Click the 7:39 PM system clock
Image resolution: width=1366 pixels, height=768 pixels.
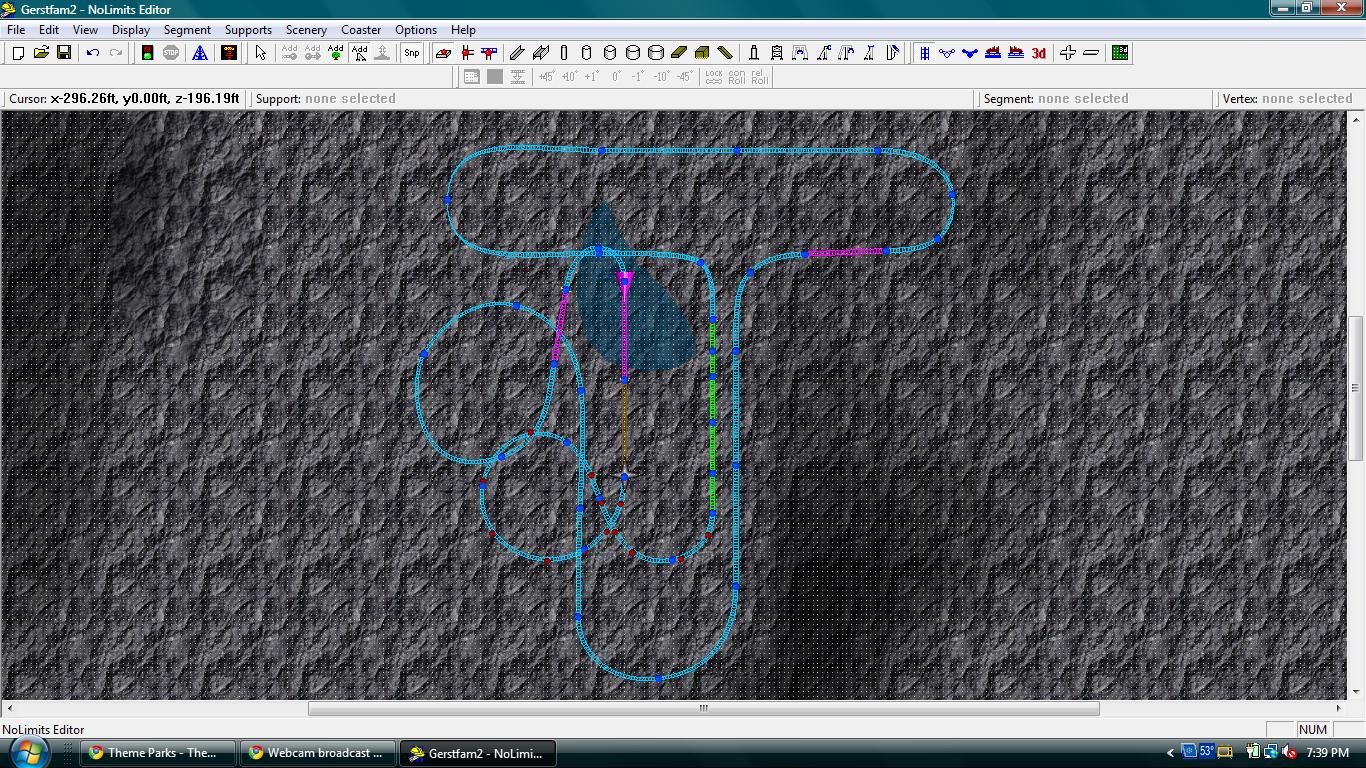pos(1327,753)
